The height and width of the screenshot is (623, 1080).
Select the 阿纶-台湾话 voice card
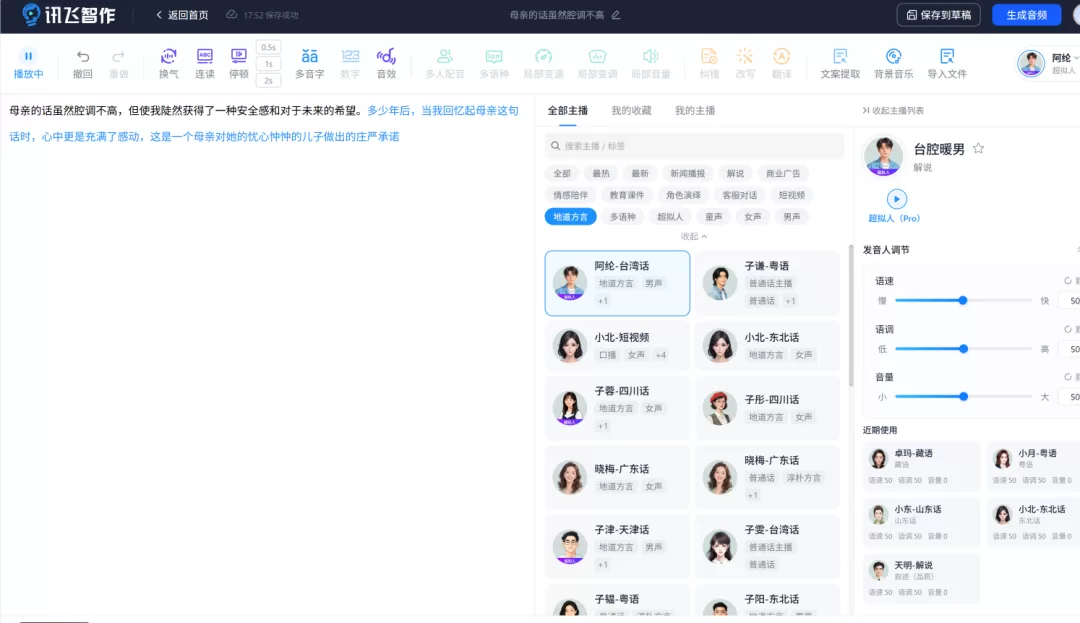[x=617, y=283]
